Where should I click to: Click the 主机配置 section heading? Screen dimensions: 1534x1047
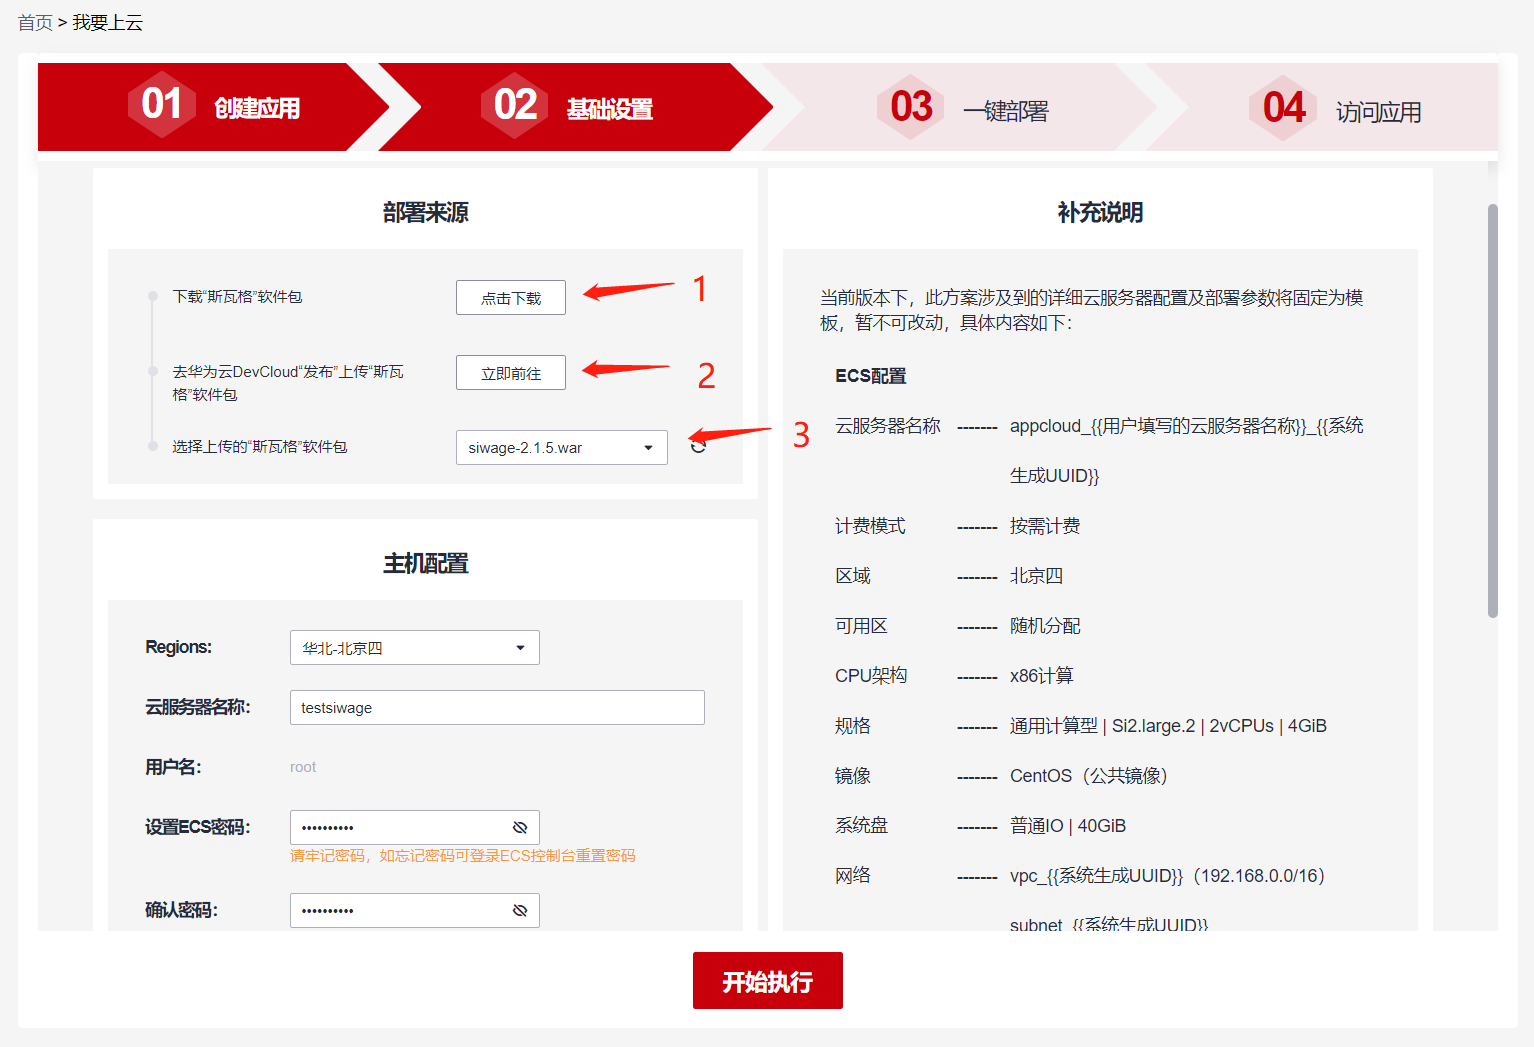tap(425, 563)
